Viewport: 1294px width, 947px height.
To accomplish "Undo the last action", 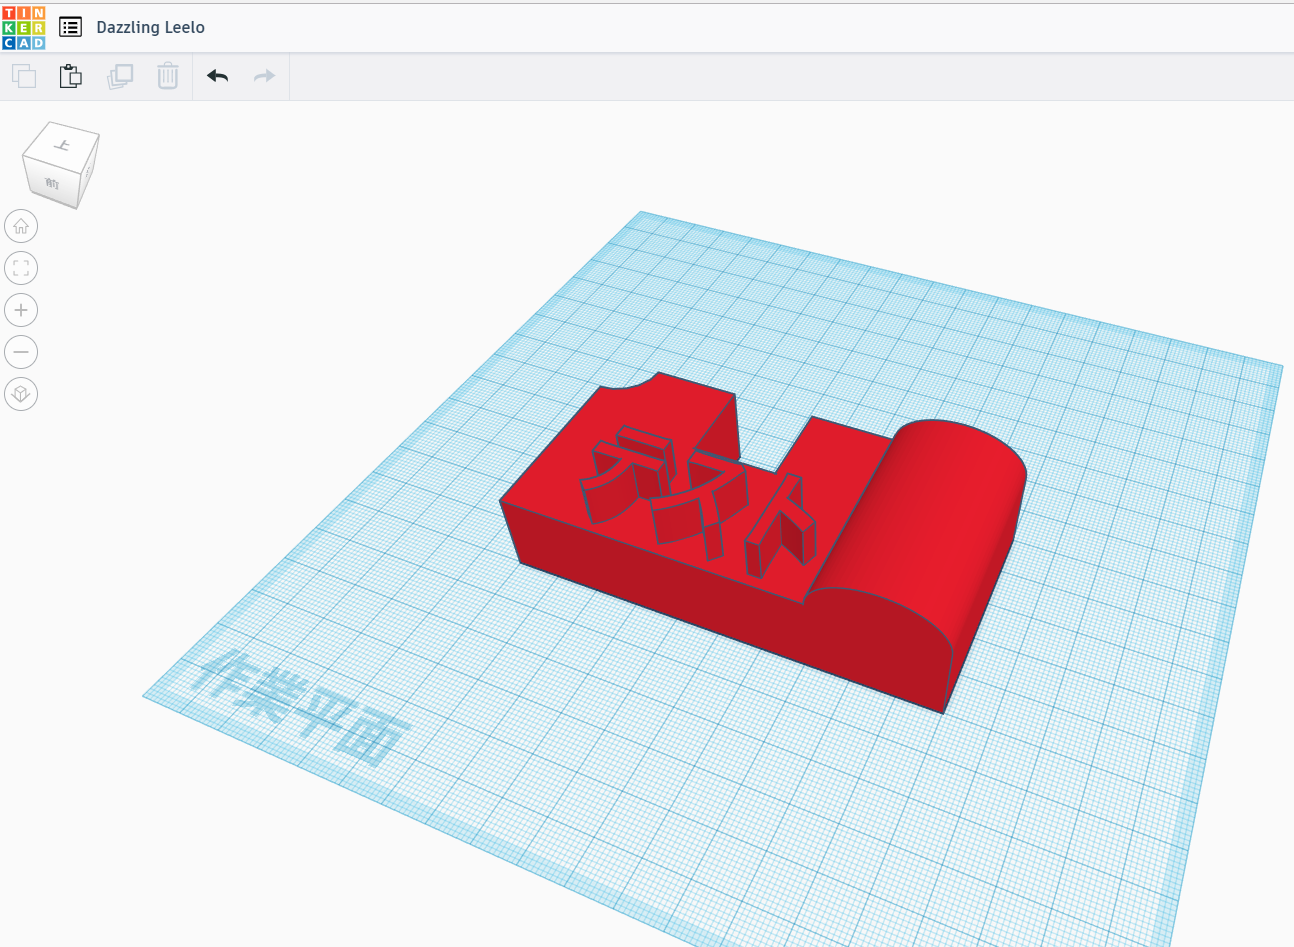I will pyautogui.click(x=217, y=76).
